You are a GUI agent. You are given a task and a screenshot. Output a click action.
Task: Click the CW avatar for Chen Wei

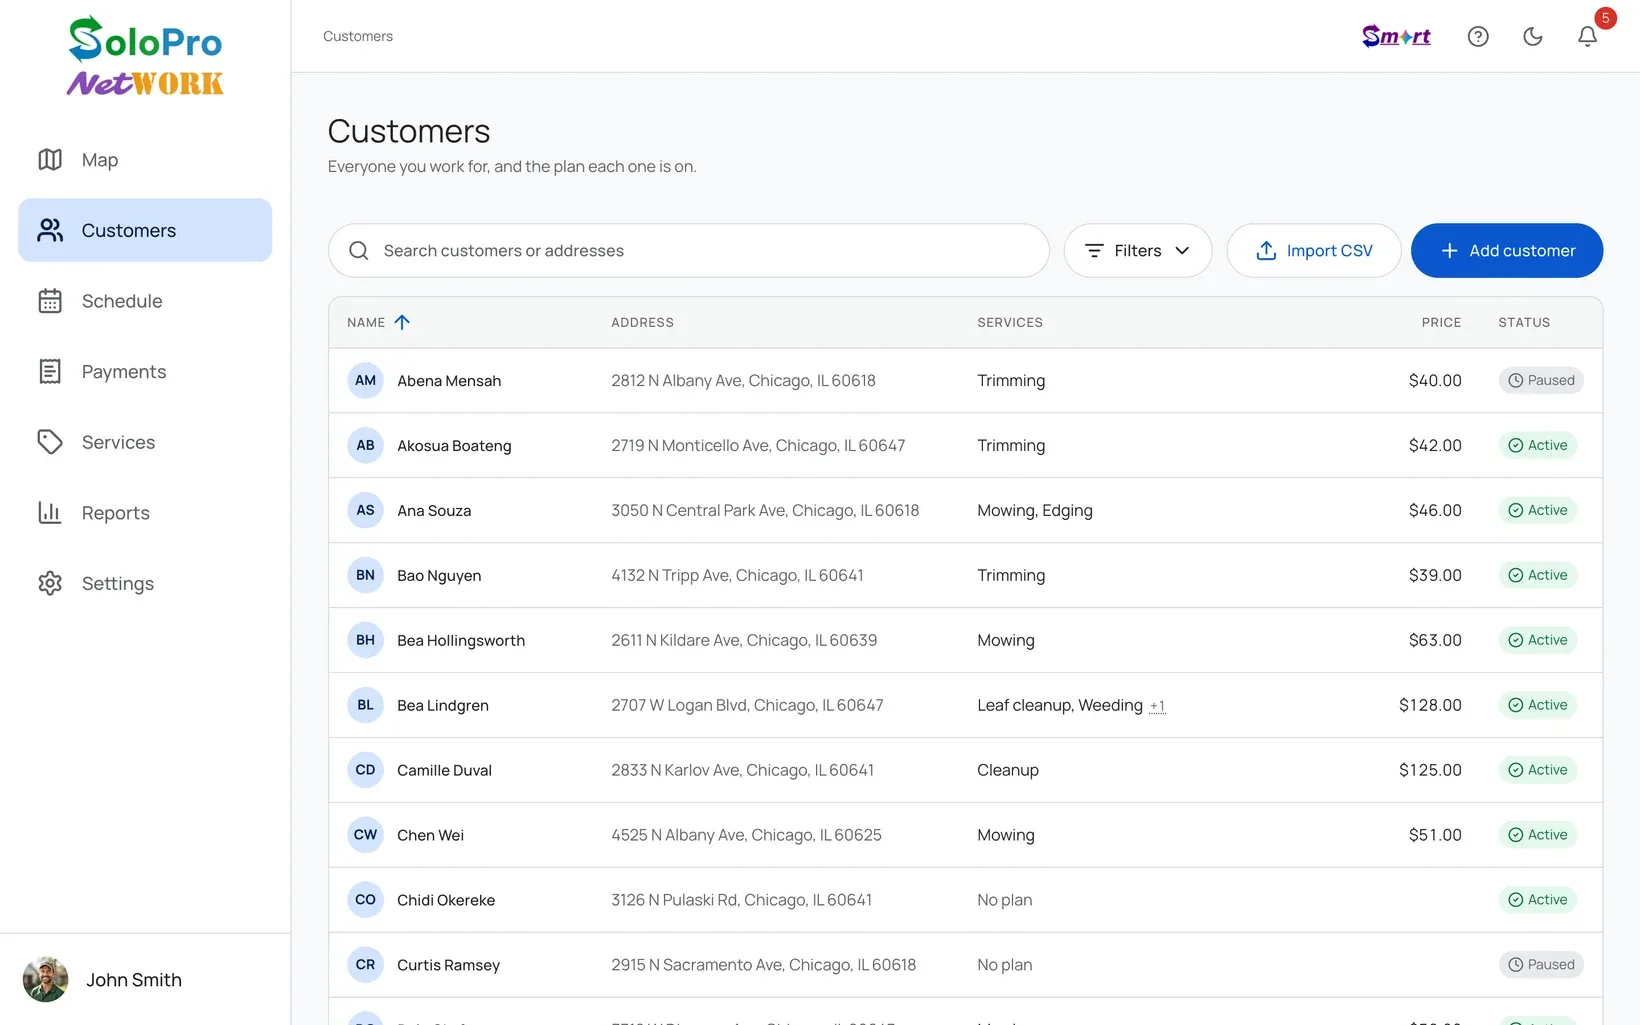click(365, 835)
